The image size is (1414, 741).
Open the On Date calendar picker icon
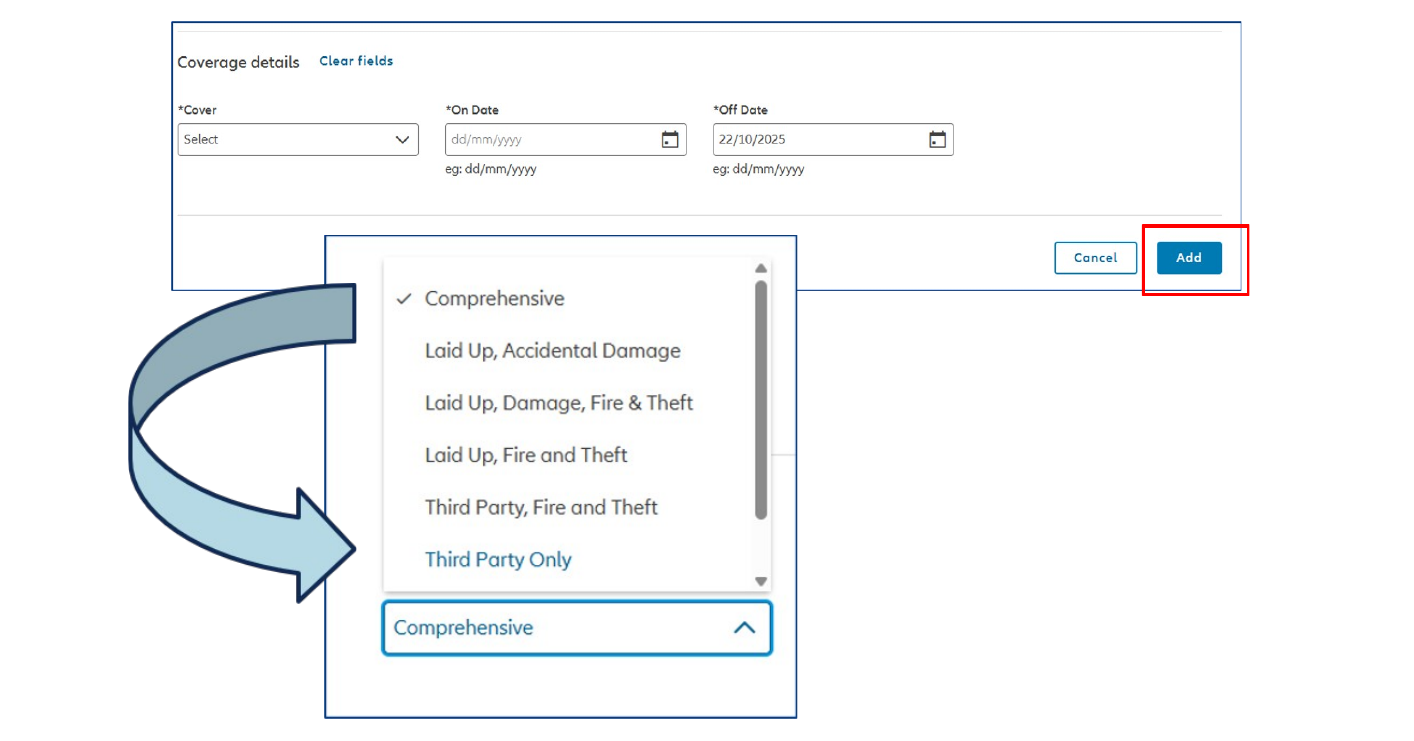tap(670, 140)
